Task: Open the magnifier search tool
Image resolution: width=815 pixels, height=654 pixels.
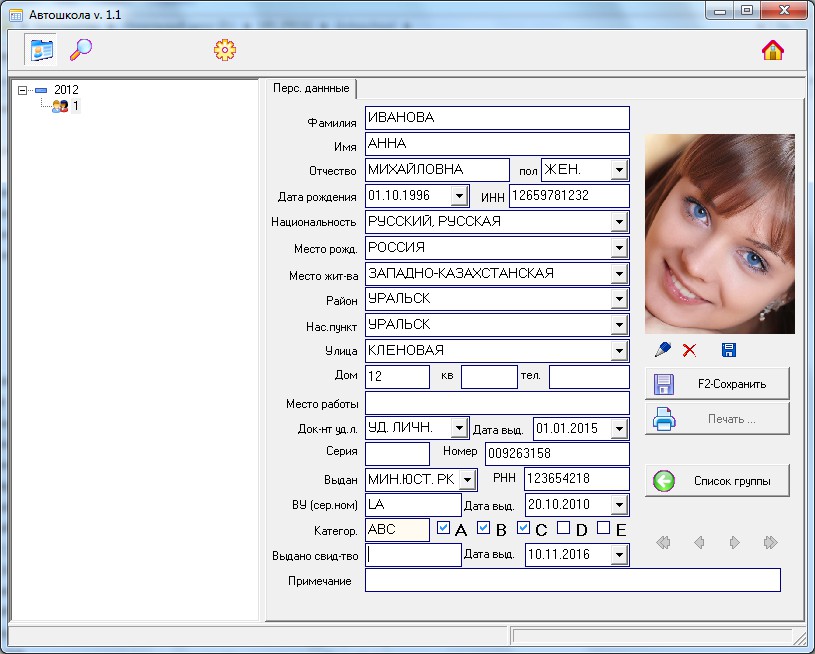Action: 80,50
